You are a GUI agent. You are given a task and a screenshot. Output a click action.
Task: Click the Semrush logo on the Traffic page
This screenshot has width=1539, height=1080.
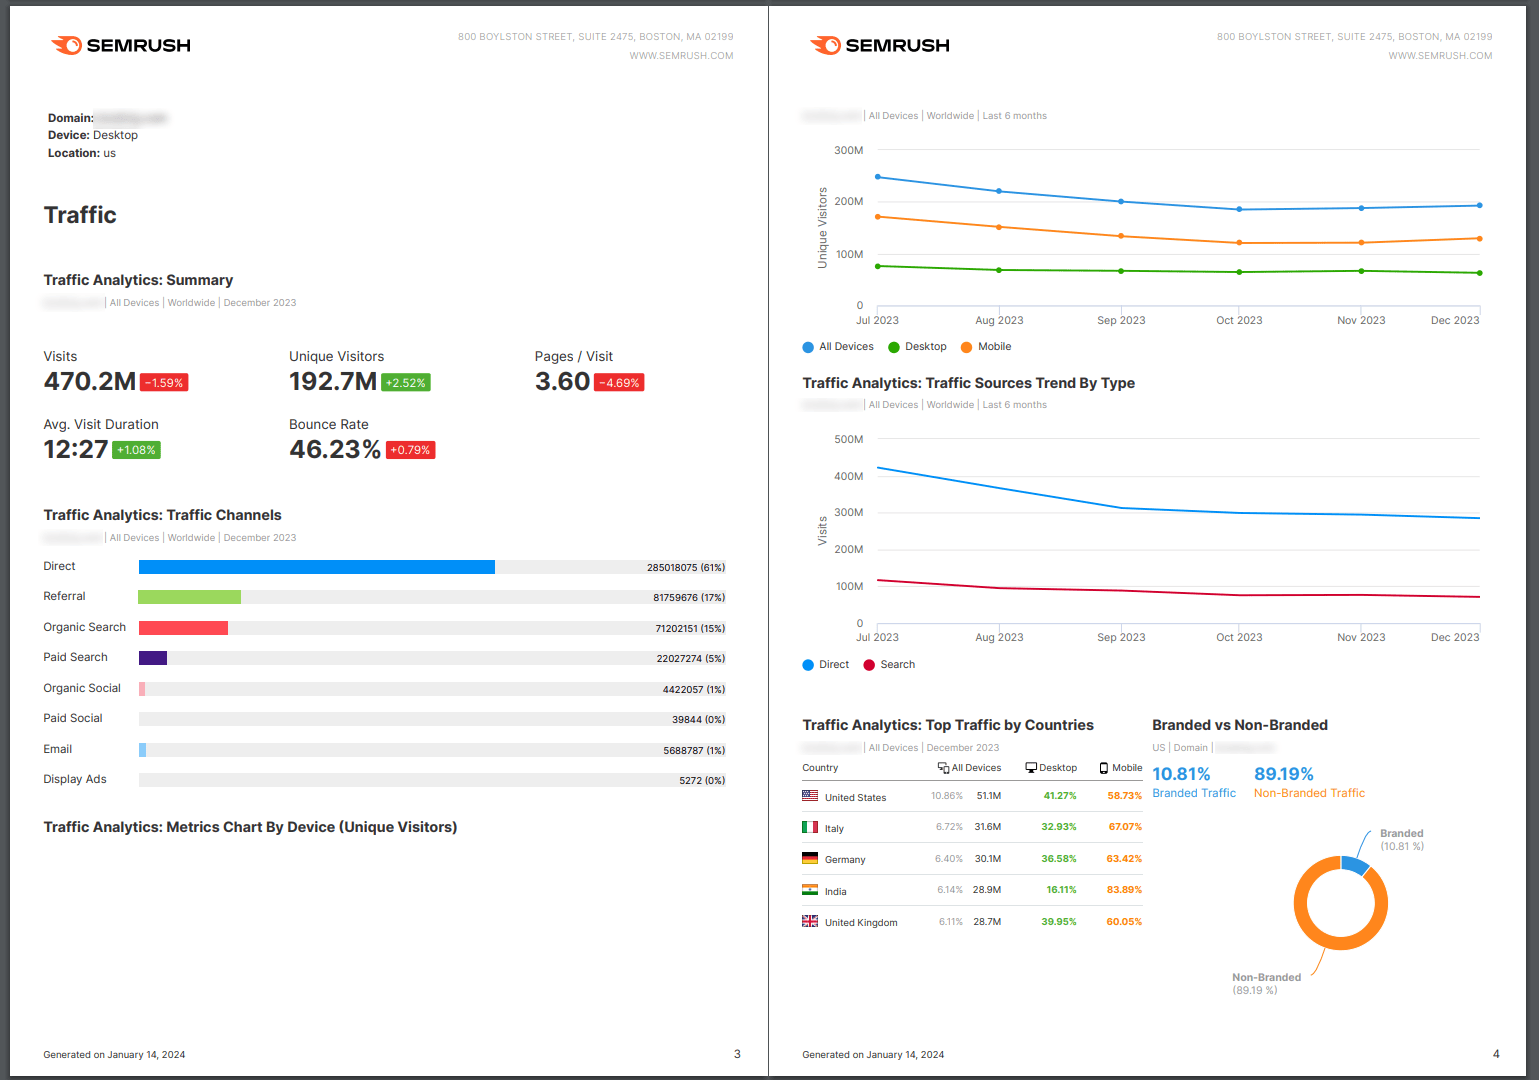coord(119,44)
